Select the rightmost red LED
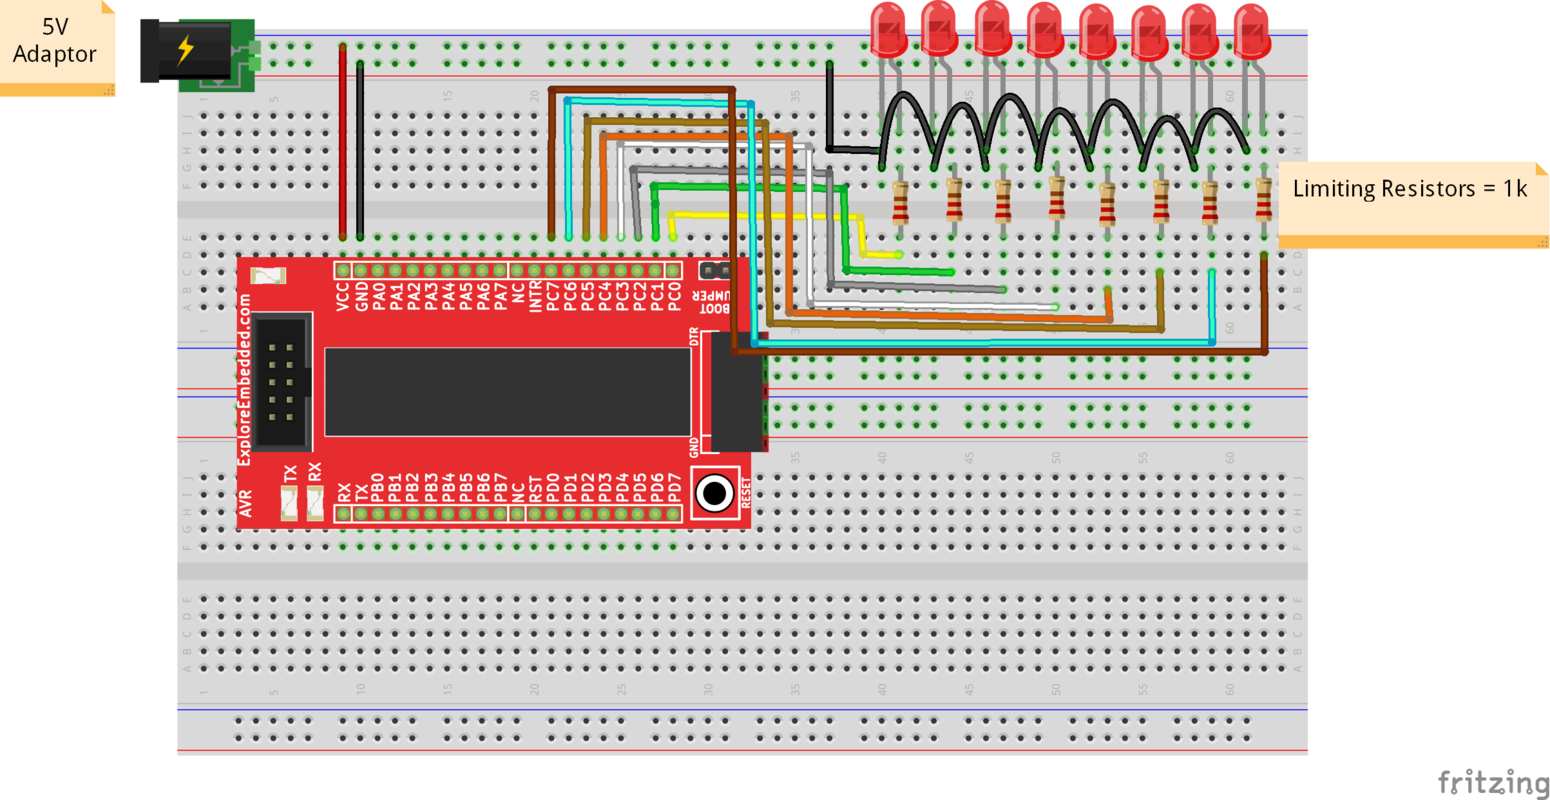Screen dimensions: 1550x800 1252,32
